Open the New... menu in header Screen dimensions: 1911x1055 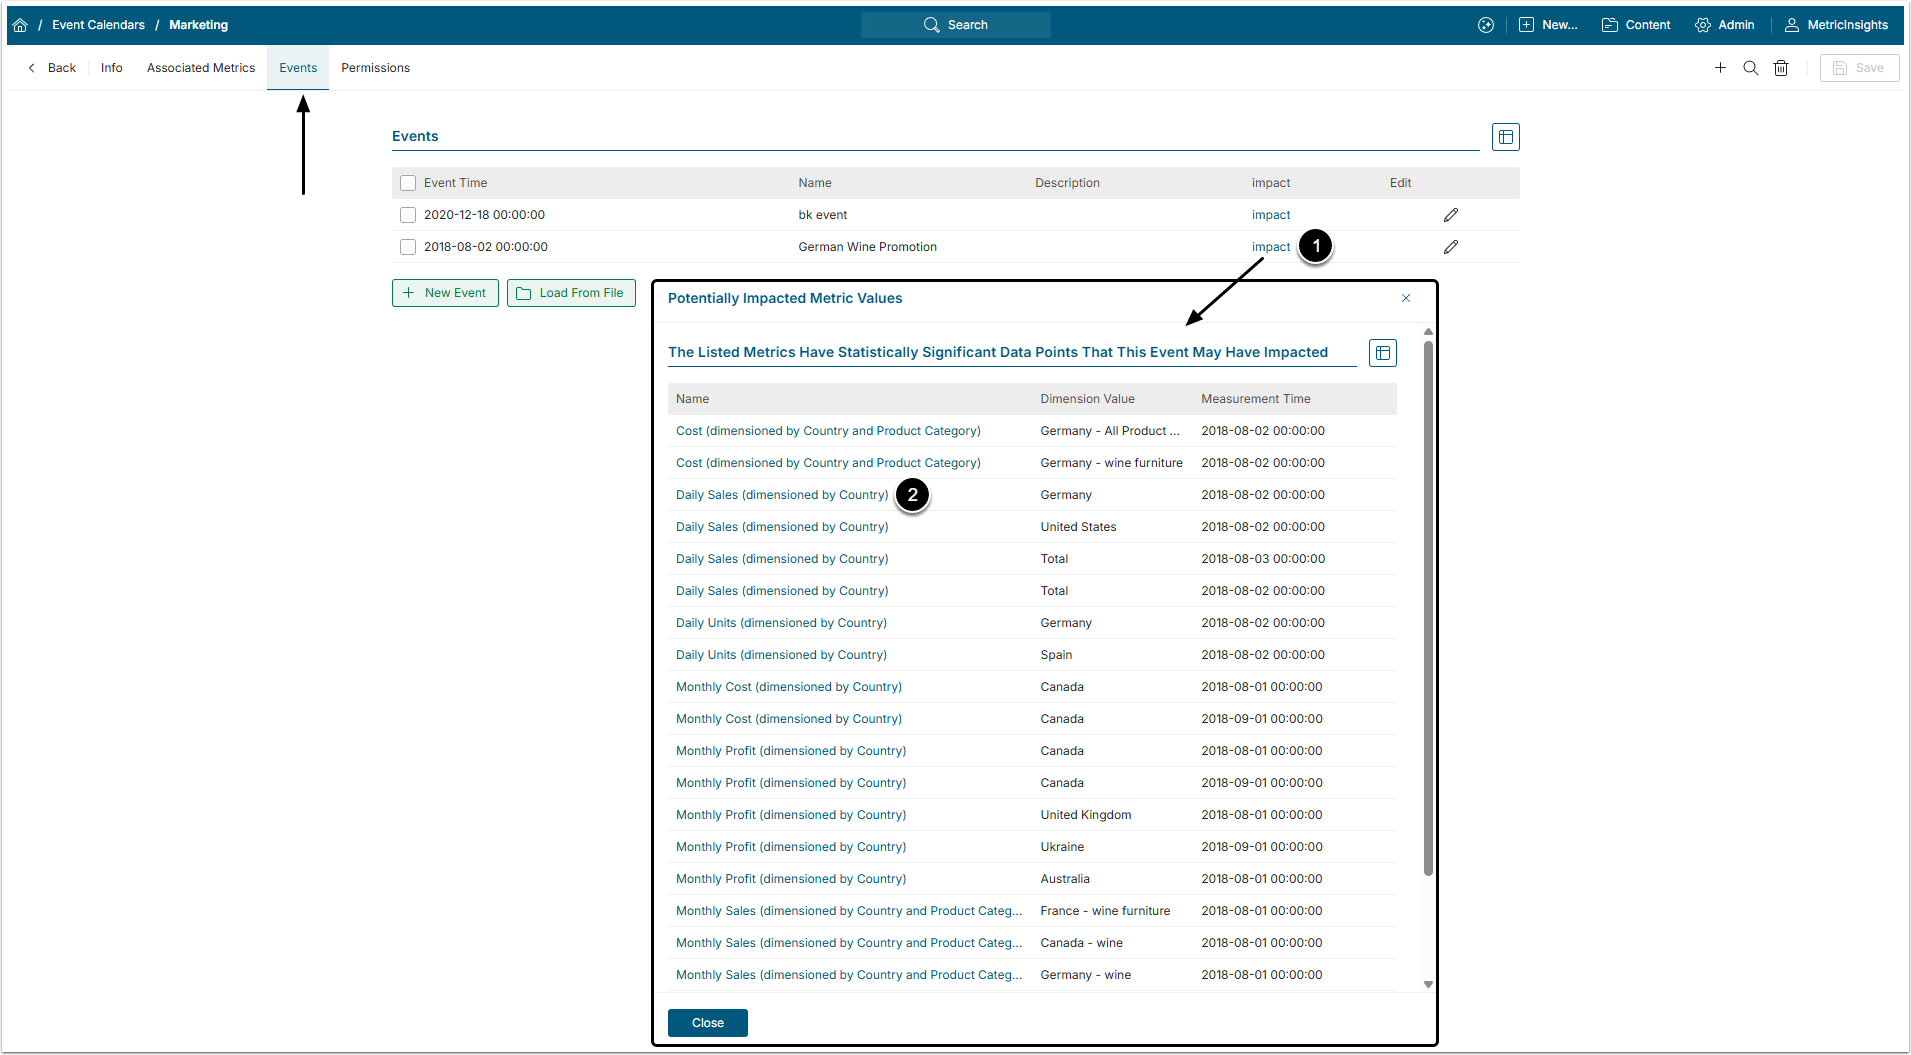click(1548, 25)
